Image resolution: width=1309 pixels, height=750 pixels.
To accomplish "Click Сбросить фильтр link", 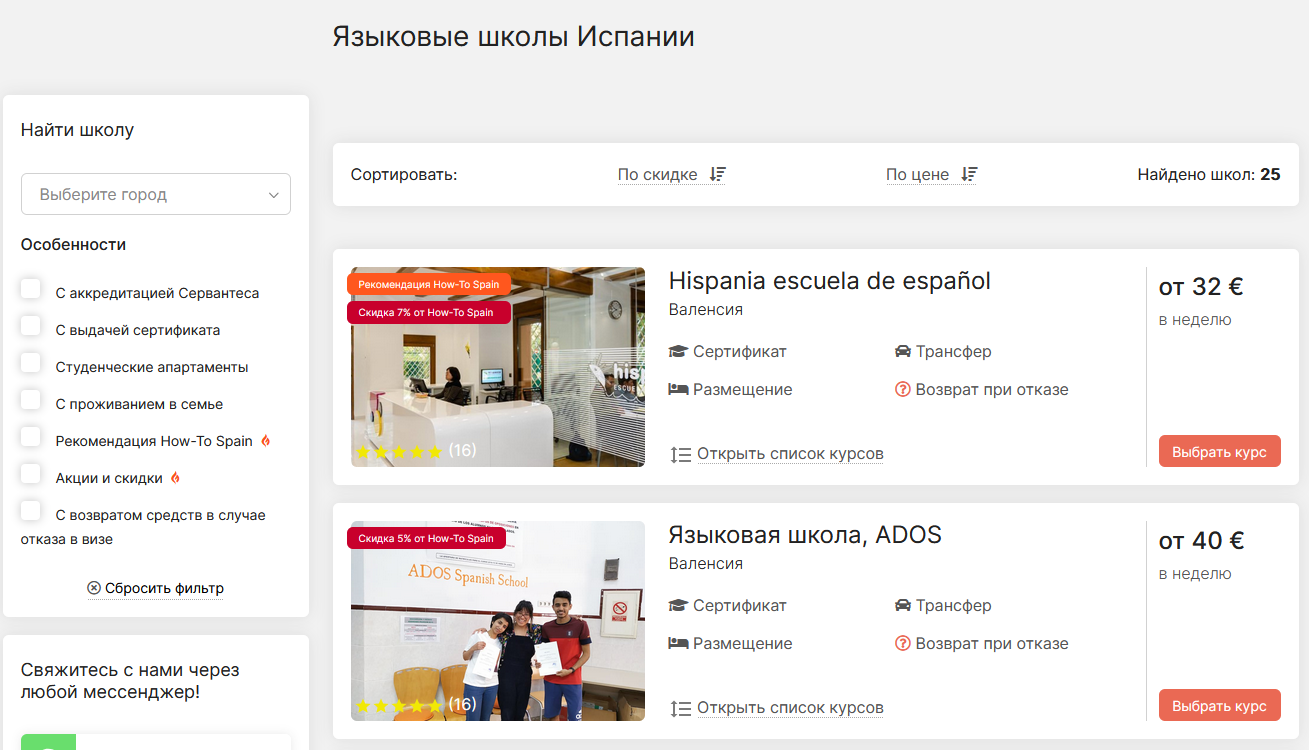I will pos(164,588).
